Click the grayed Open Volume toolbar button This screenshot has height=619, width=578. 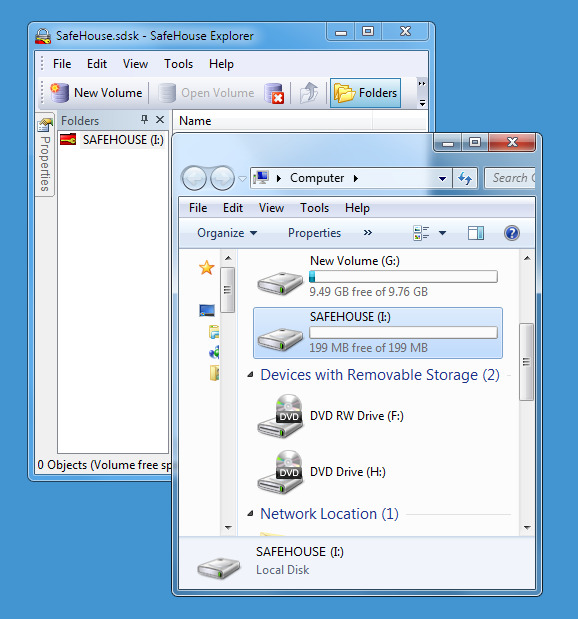click(206, 93)
